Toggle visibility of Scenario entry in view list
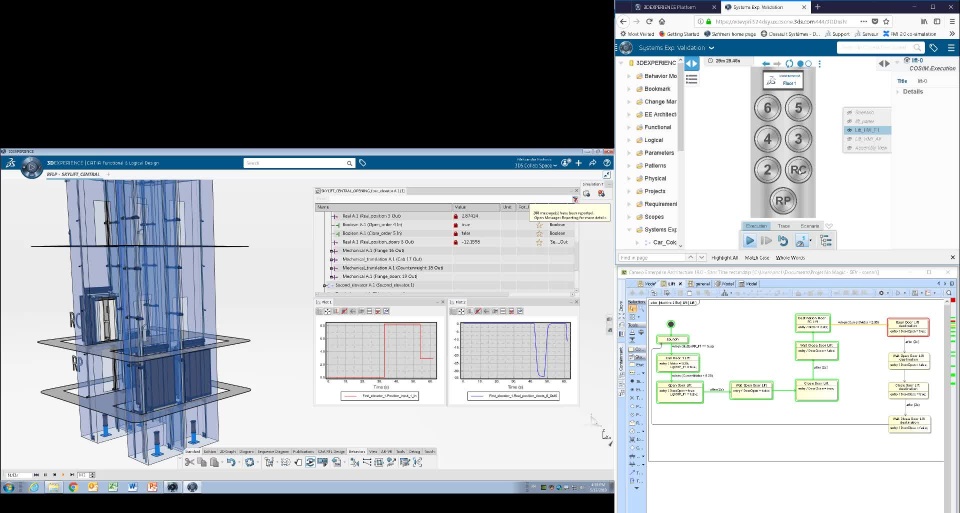Screen dimensions: 960x513 point(849,113)
